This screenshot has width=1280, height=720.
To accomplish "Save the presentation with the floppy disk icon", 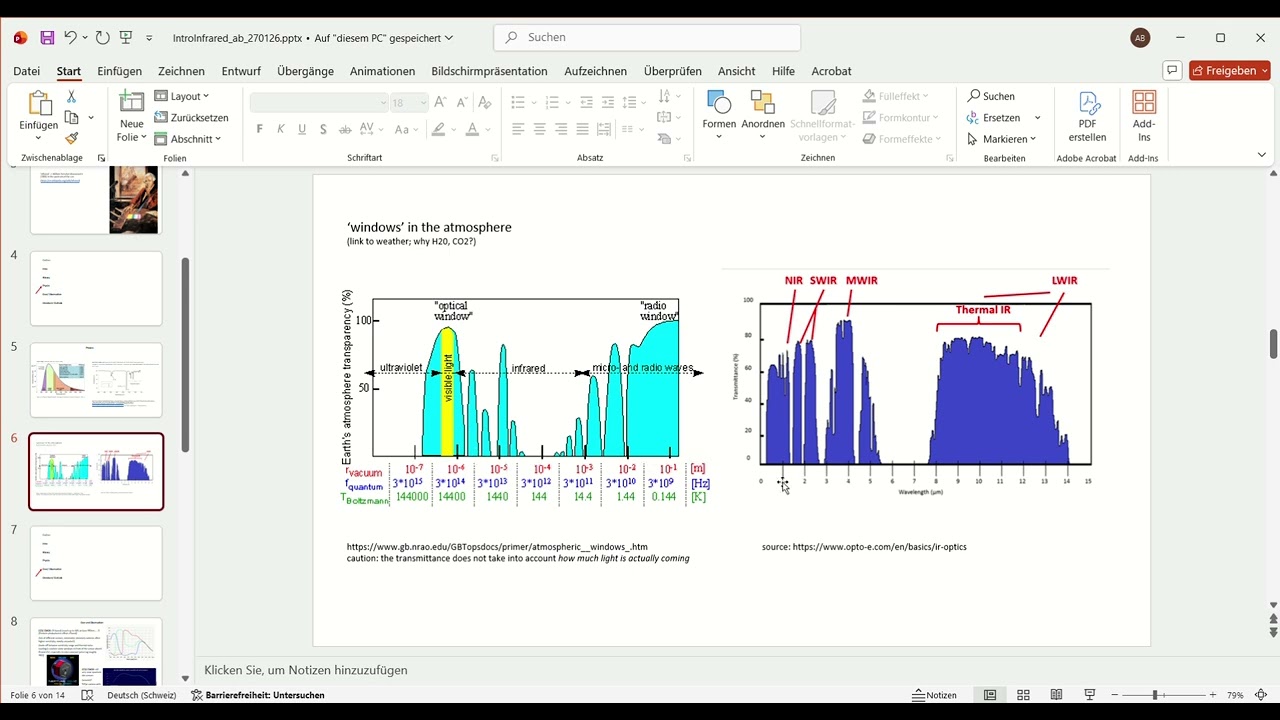I will coord(47,38).
